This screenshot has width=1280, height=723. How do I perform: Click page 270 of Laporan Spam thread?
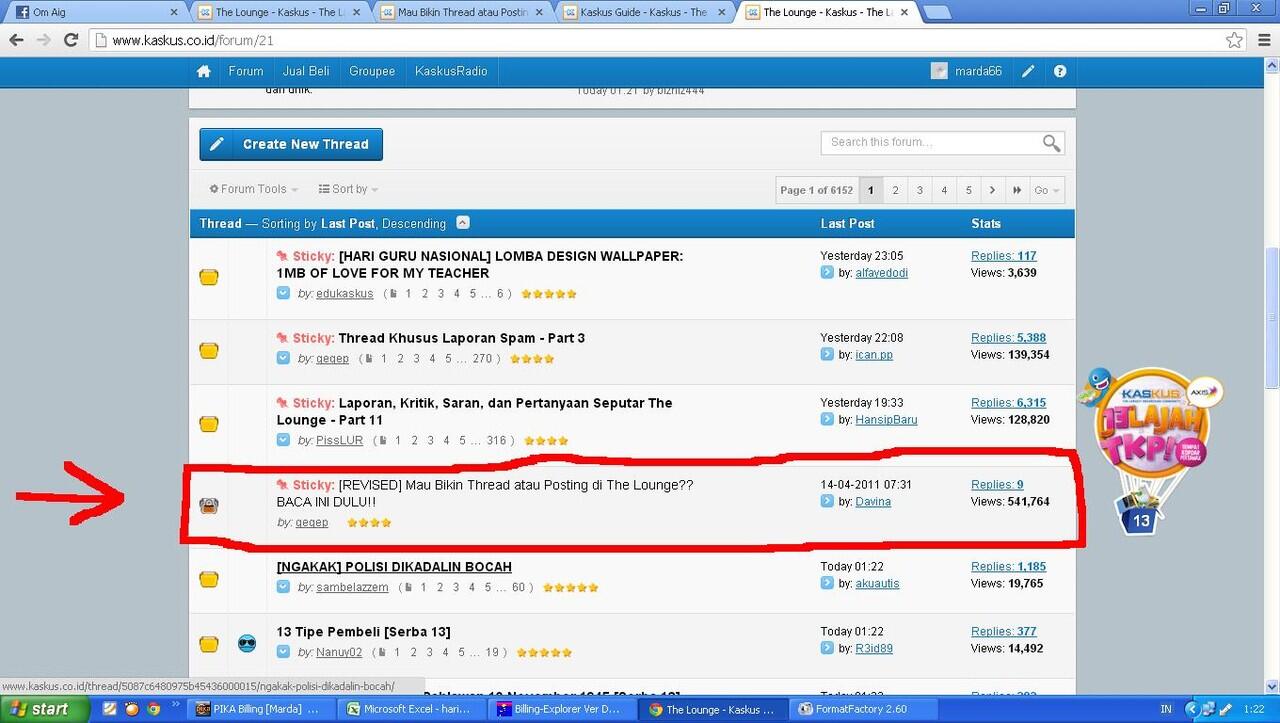[x=482, y=358]
